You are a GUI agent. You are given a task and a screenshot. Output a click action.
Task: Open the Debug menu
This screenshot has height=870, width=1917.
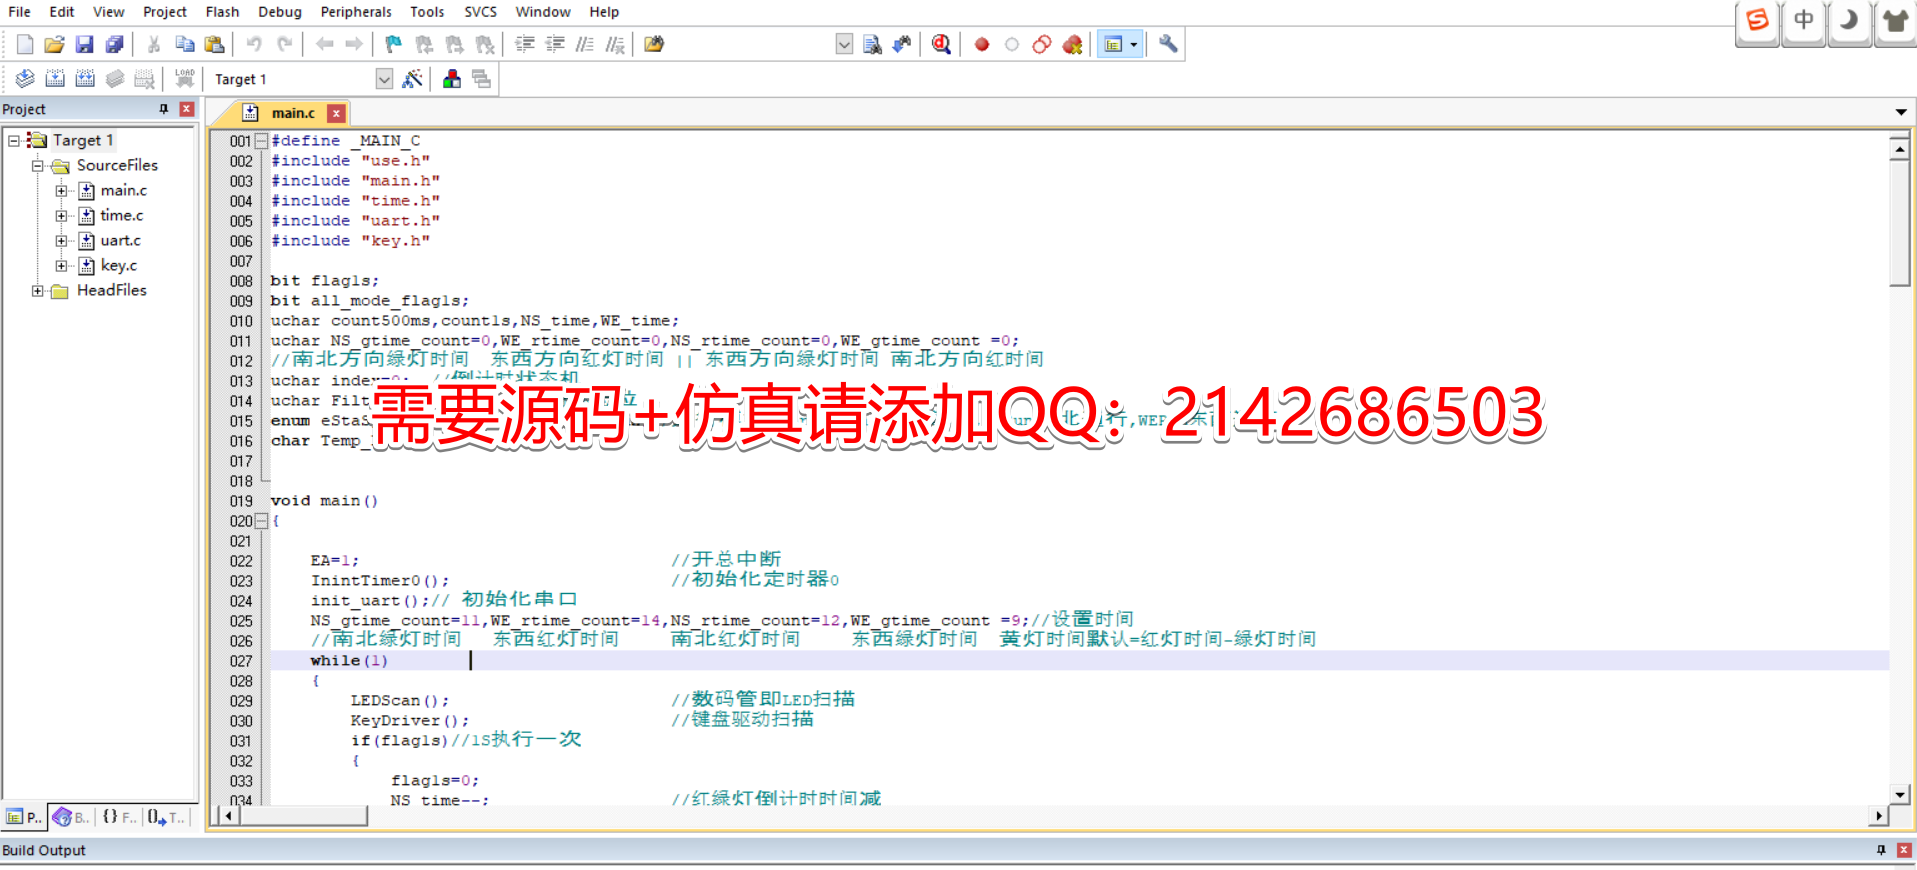[280, 12]
